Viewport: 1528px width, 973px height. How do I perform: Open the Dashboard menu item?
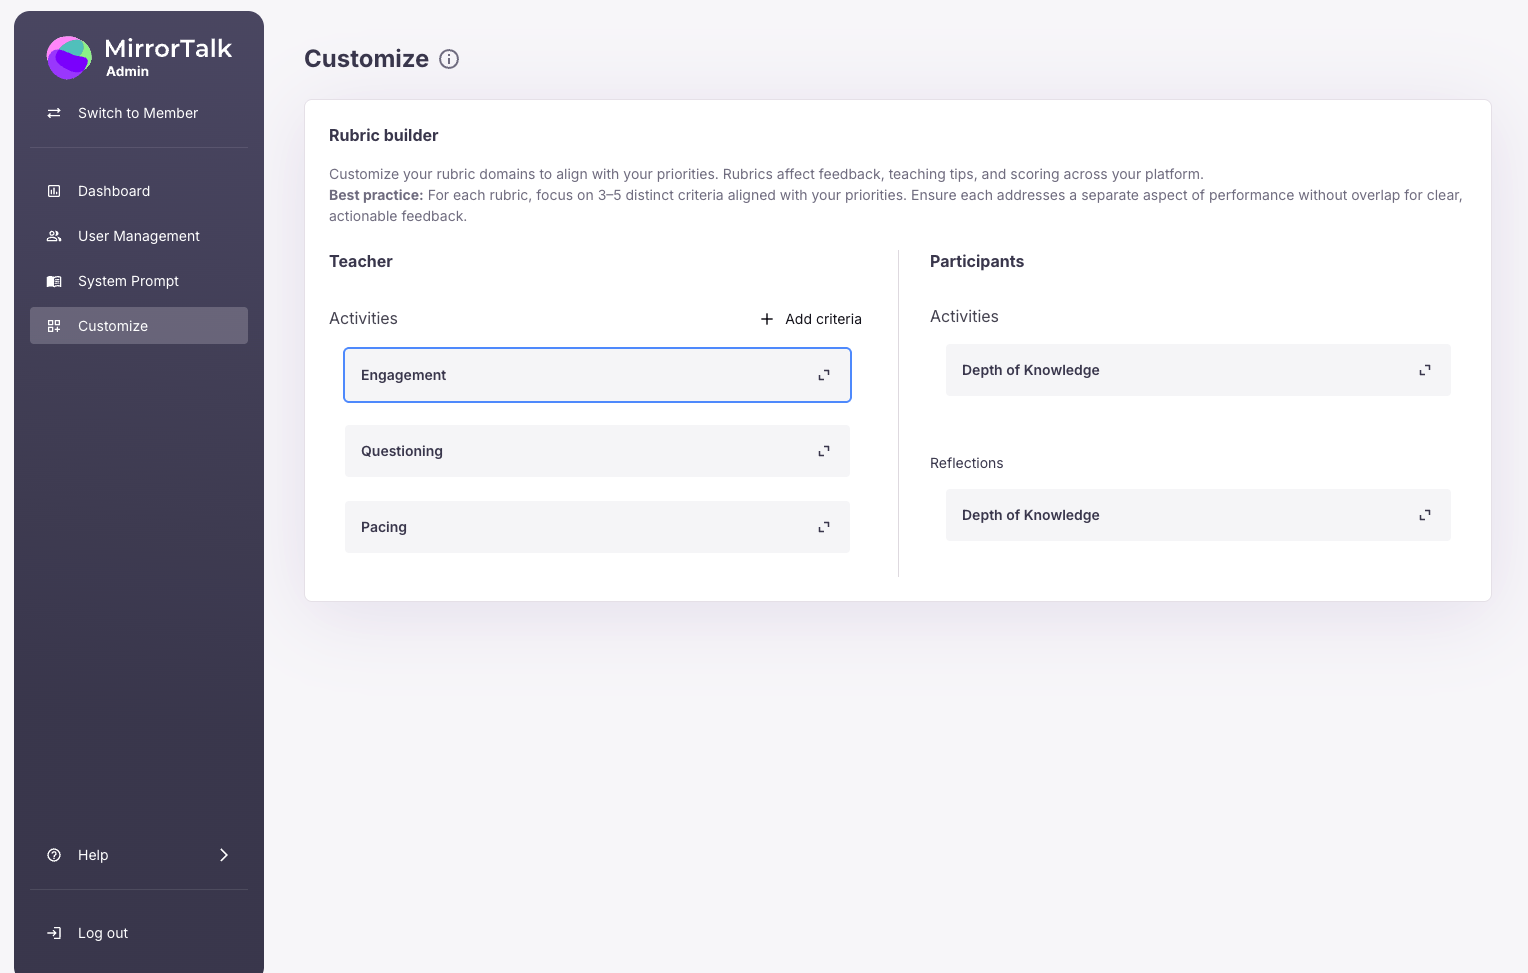(x=114, y=191)
